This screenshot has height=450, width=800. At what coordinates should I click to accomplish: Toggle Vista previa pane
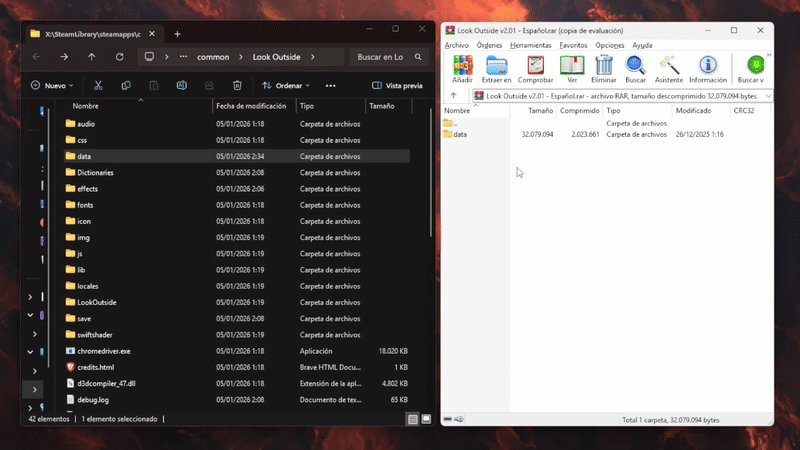pyautogui.click(x=397, y=86)
